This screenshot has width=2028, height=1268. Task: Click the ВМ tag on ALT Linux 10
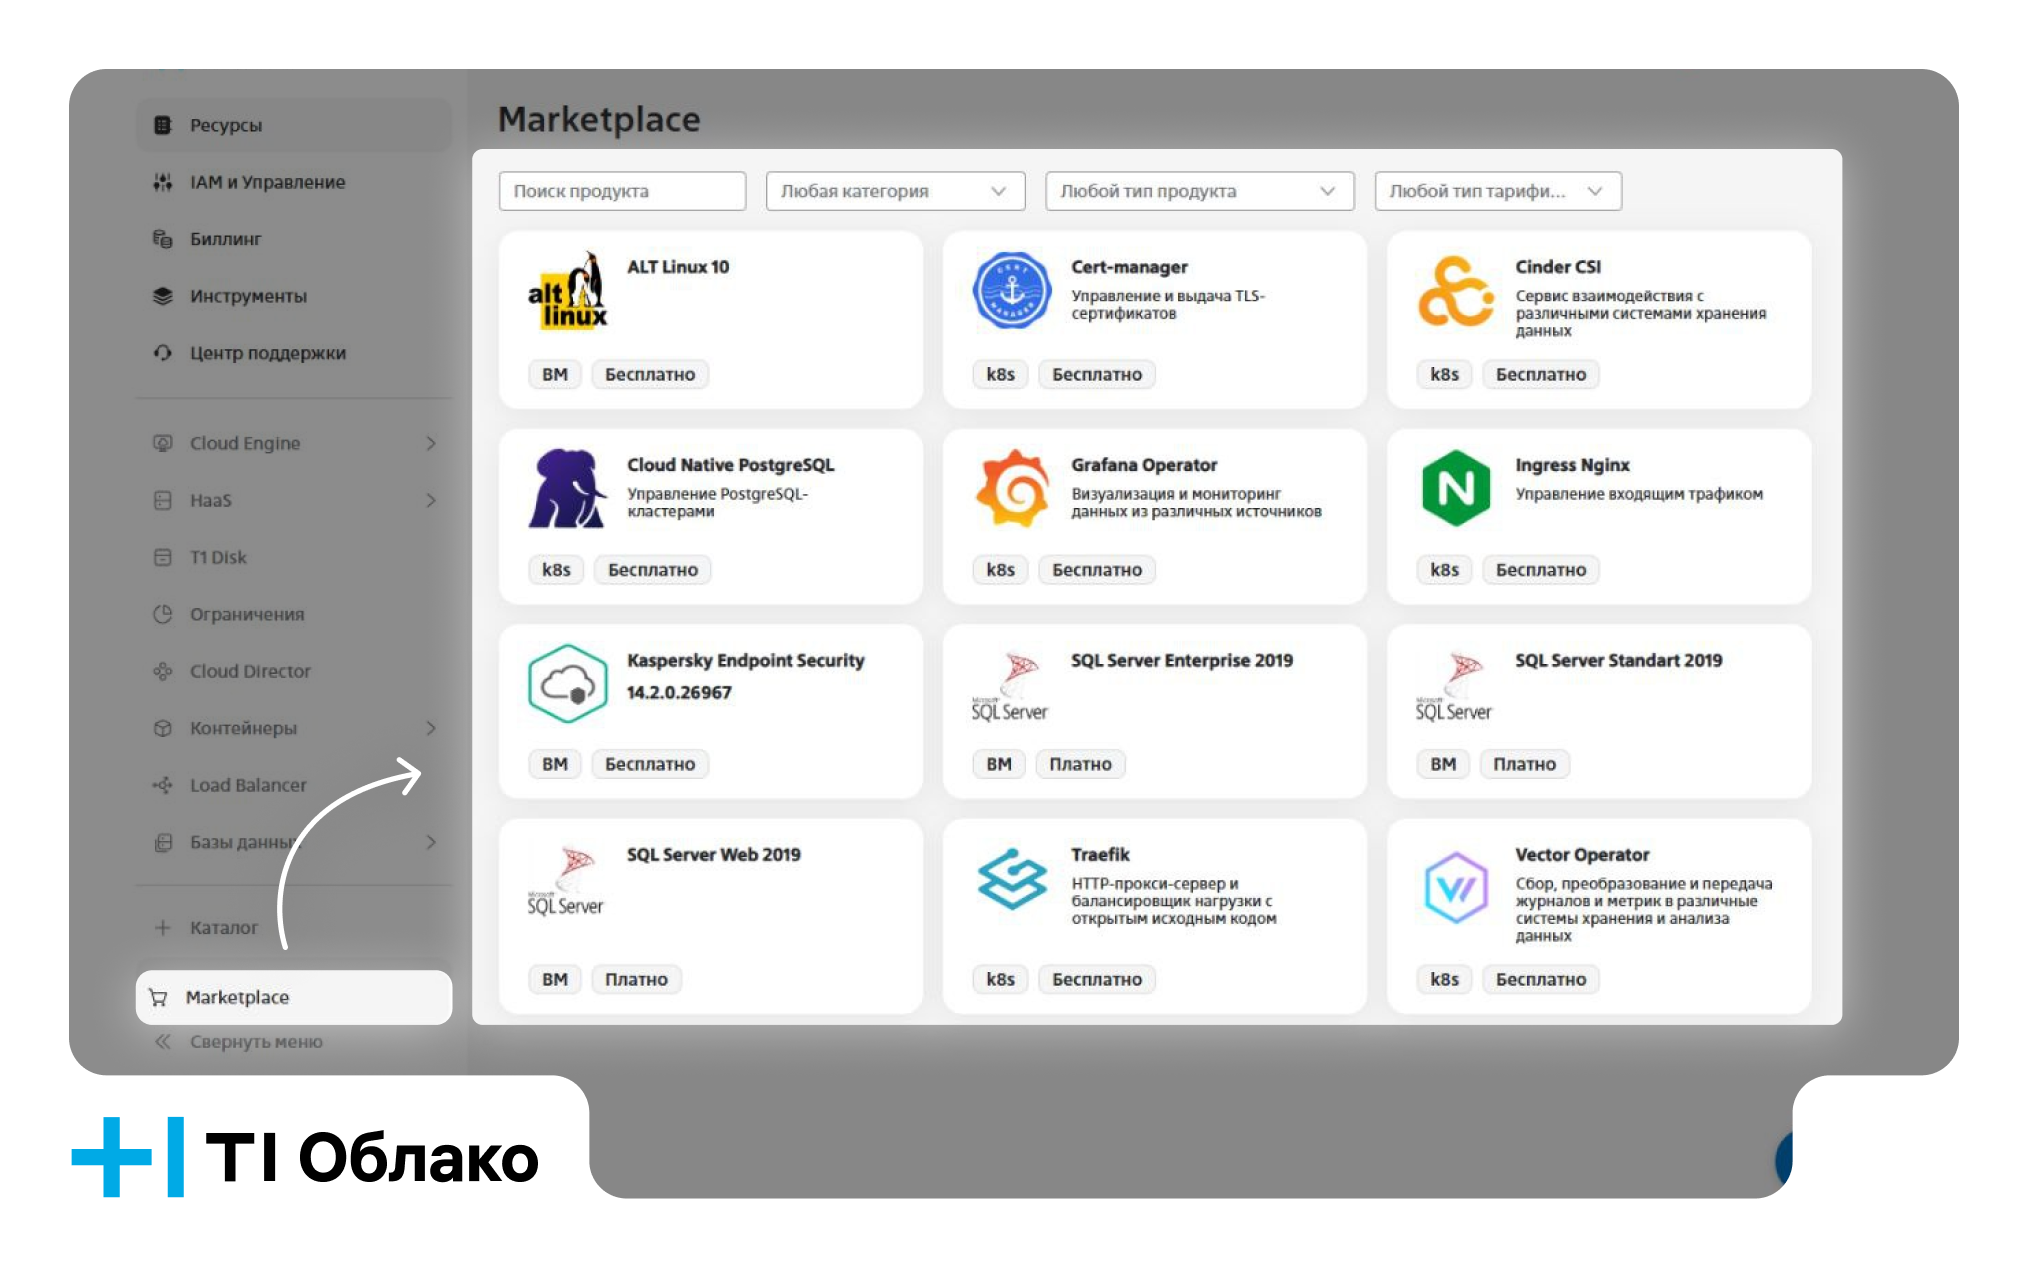tap(555, 374)
